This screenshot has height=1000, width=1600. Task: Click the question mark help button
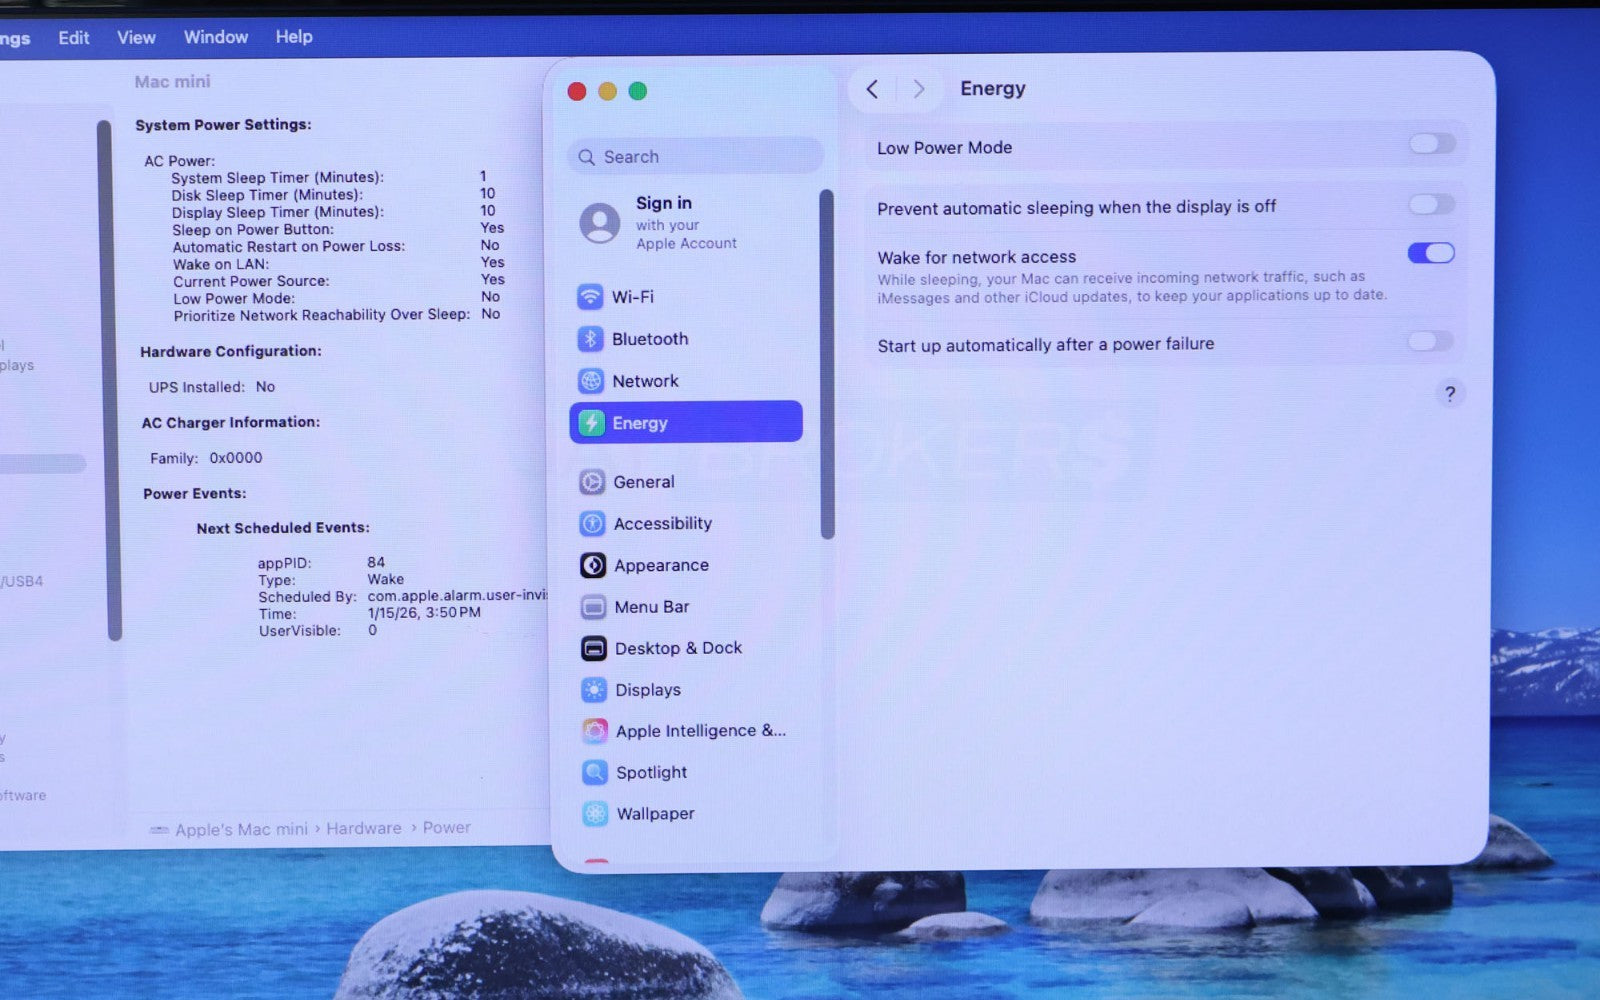tap(1449, 394)
